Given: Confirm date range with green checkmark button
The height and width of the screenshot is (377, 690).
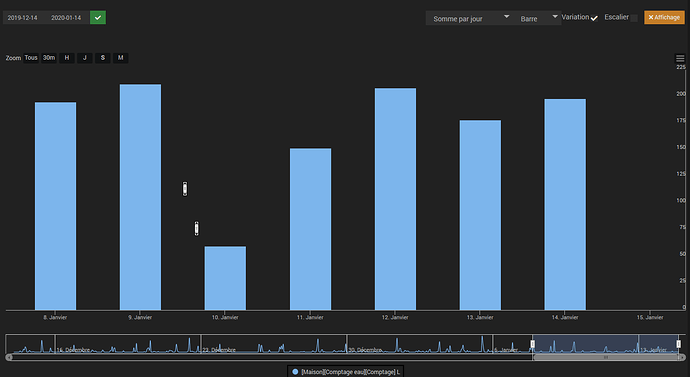Looking at the screenshot, I should point(98,18).
